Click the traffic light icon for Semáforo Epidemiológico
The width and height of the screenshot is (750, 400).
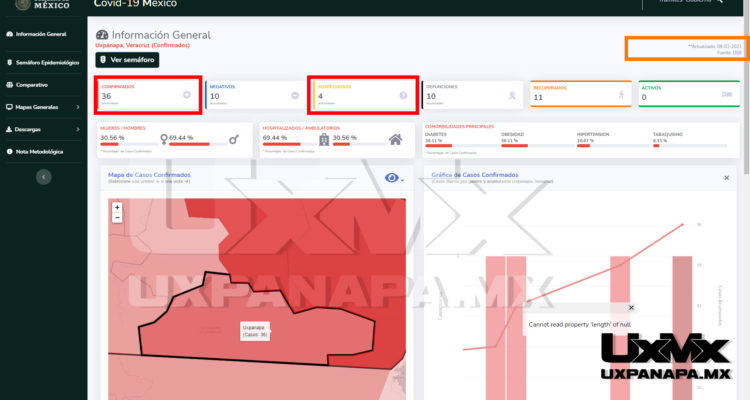tap(10, 63)
